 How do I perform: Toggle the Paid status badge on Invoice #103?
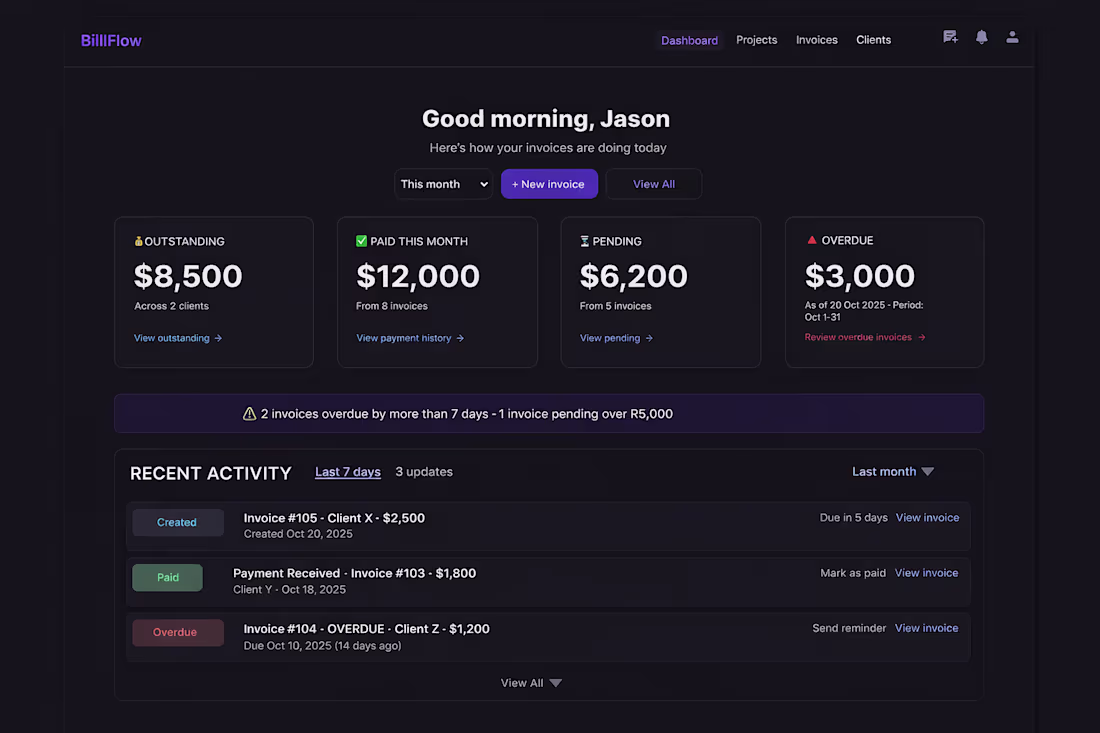coord(167,577)
